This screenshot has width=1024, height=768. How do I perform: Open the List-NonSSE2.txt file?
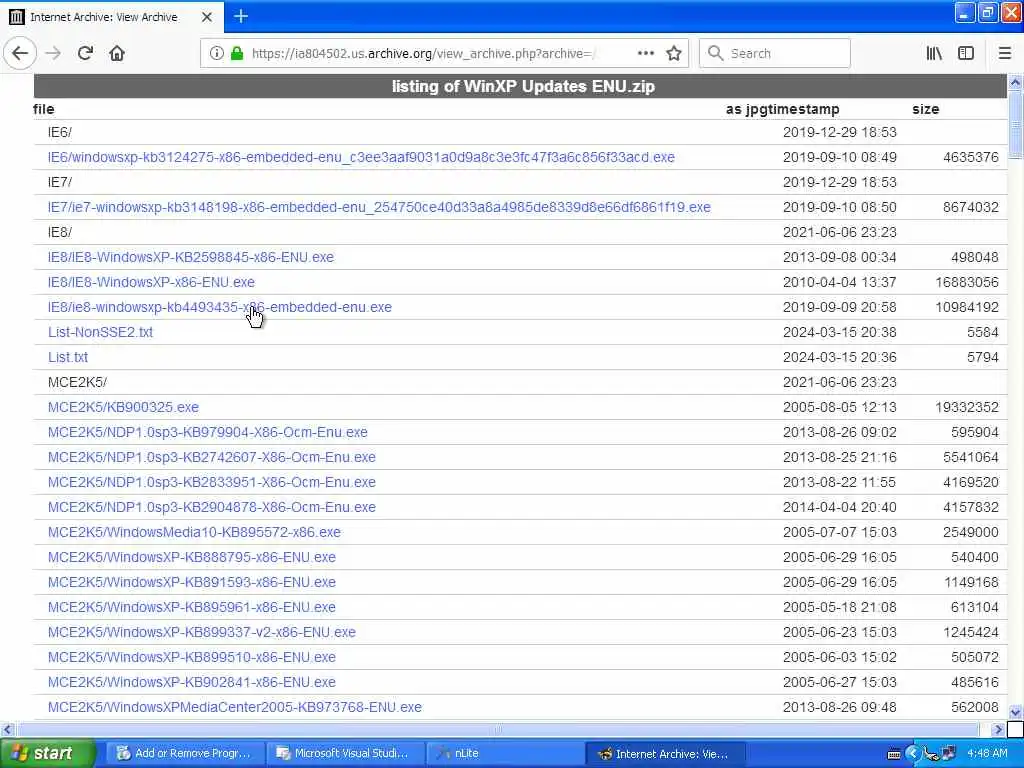[x=100, y=332]
